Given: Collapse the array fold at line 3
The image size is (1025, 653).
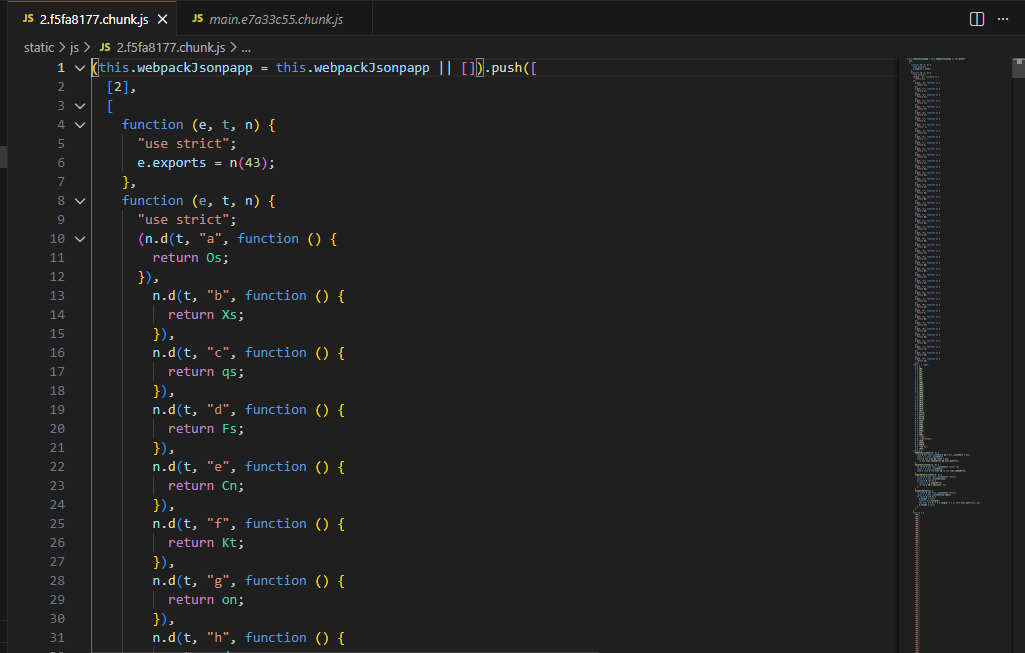Looking at the screenshot, I should [80, 106].
